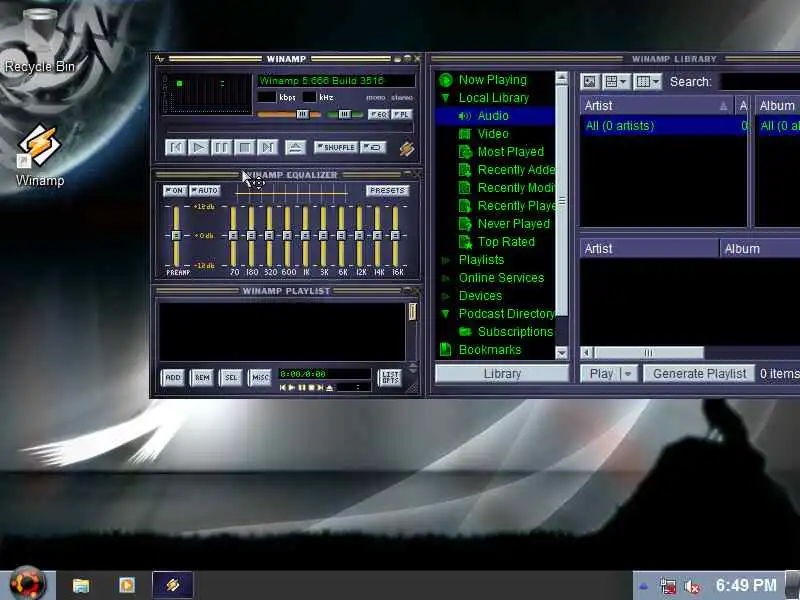Open the pane layout view dropdown
This screenshot has width=800, height=600.
(x=616, y=82)
